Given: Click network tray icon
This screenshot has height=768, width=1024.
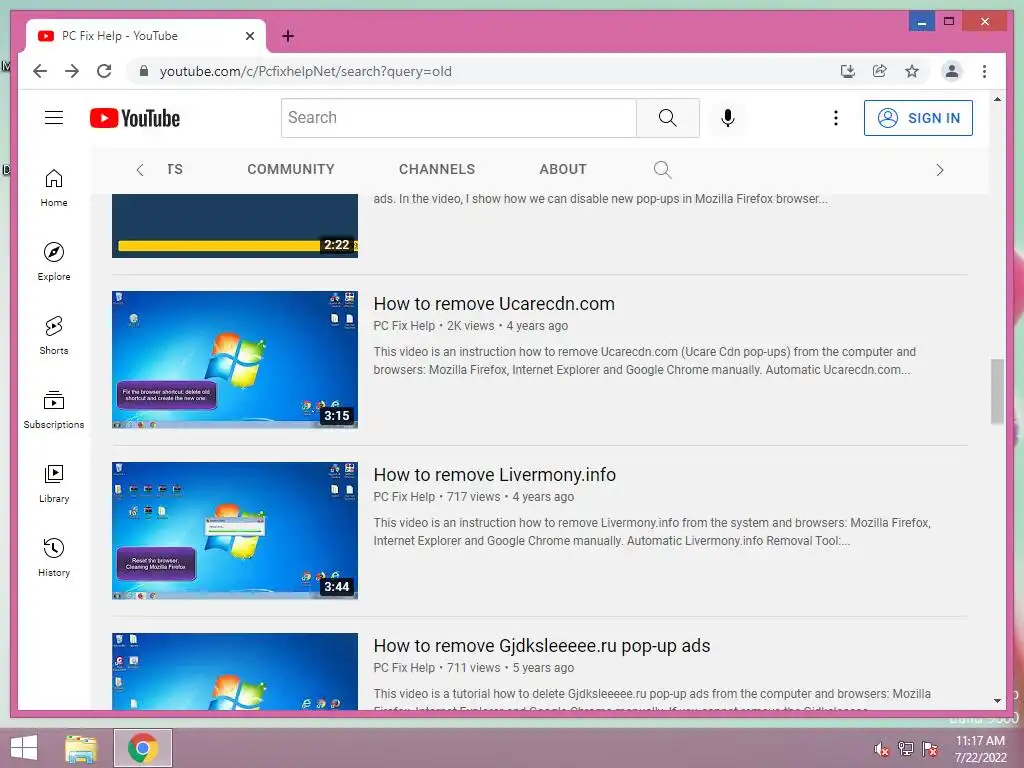Looking at the screenshot, I should [906, 749].
